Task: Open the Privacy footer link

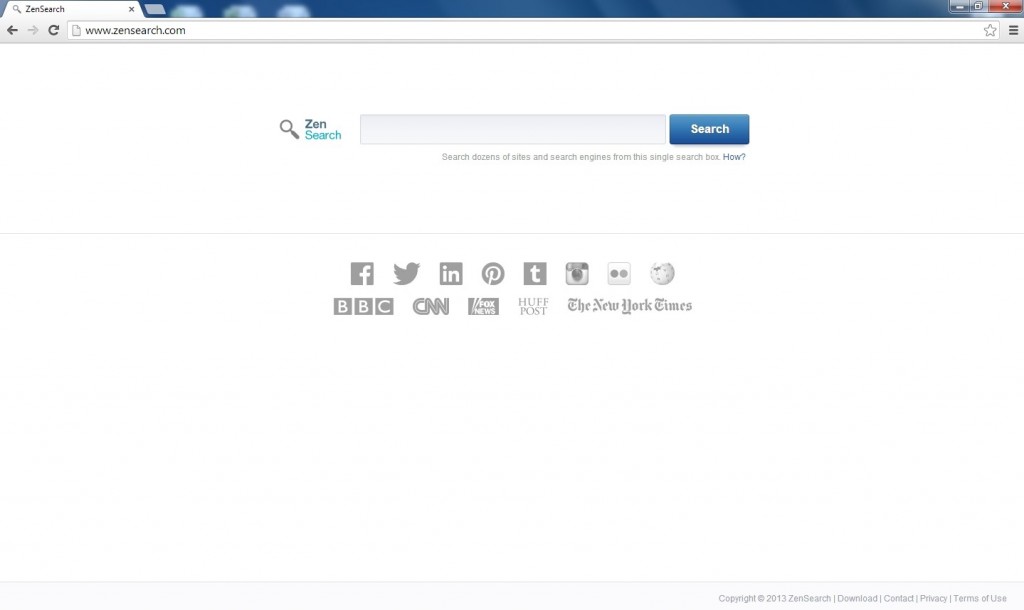Action: point(933,598)
